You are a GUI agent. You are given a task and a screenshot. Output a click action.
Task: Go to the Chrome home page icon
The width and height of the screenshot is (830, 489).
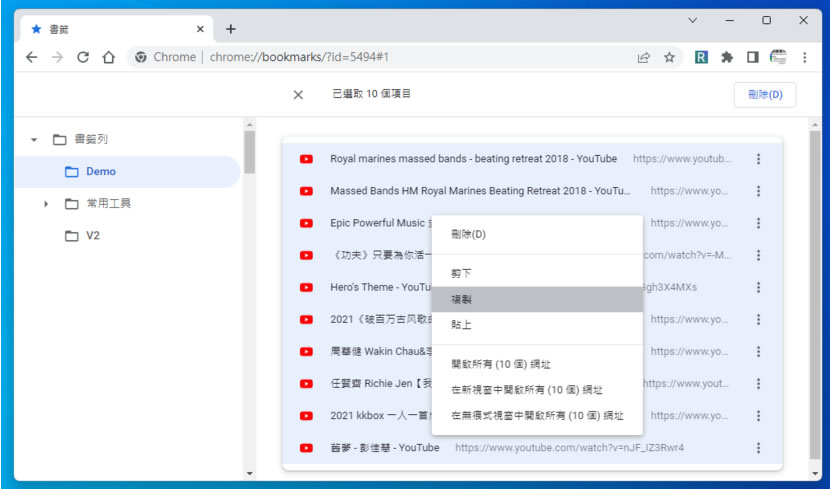tap(109, 57)
